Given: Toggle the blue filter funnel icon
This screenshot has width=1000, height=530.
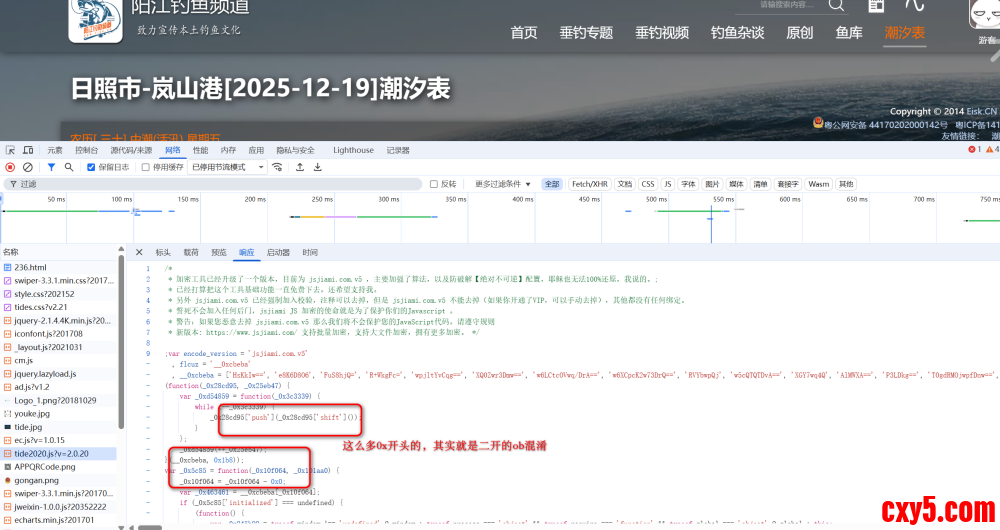Looking at the screenshot, I should click(51, 167).
